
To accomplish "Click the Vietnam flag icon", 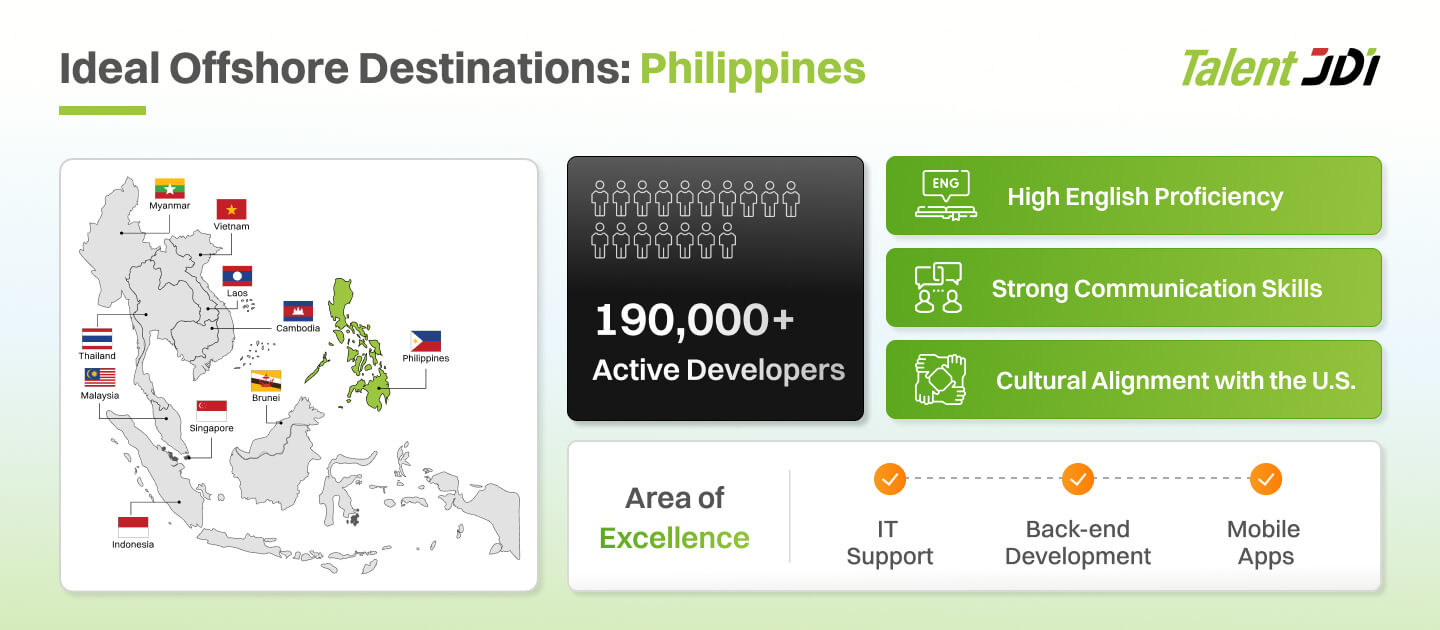I will click(232, 209).
